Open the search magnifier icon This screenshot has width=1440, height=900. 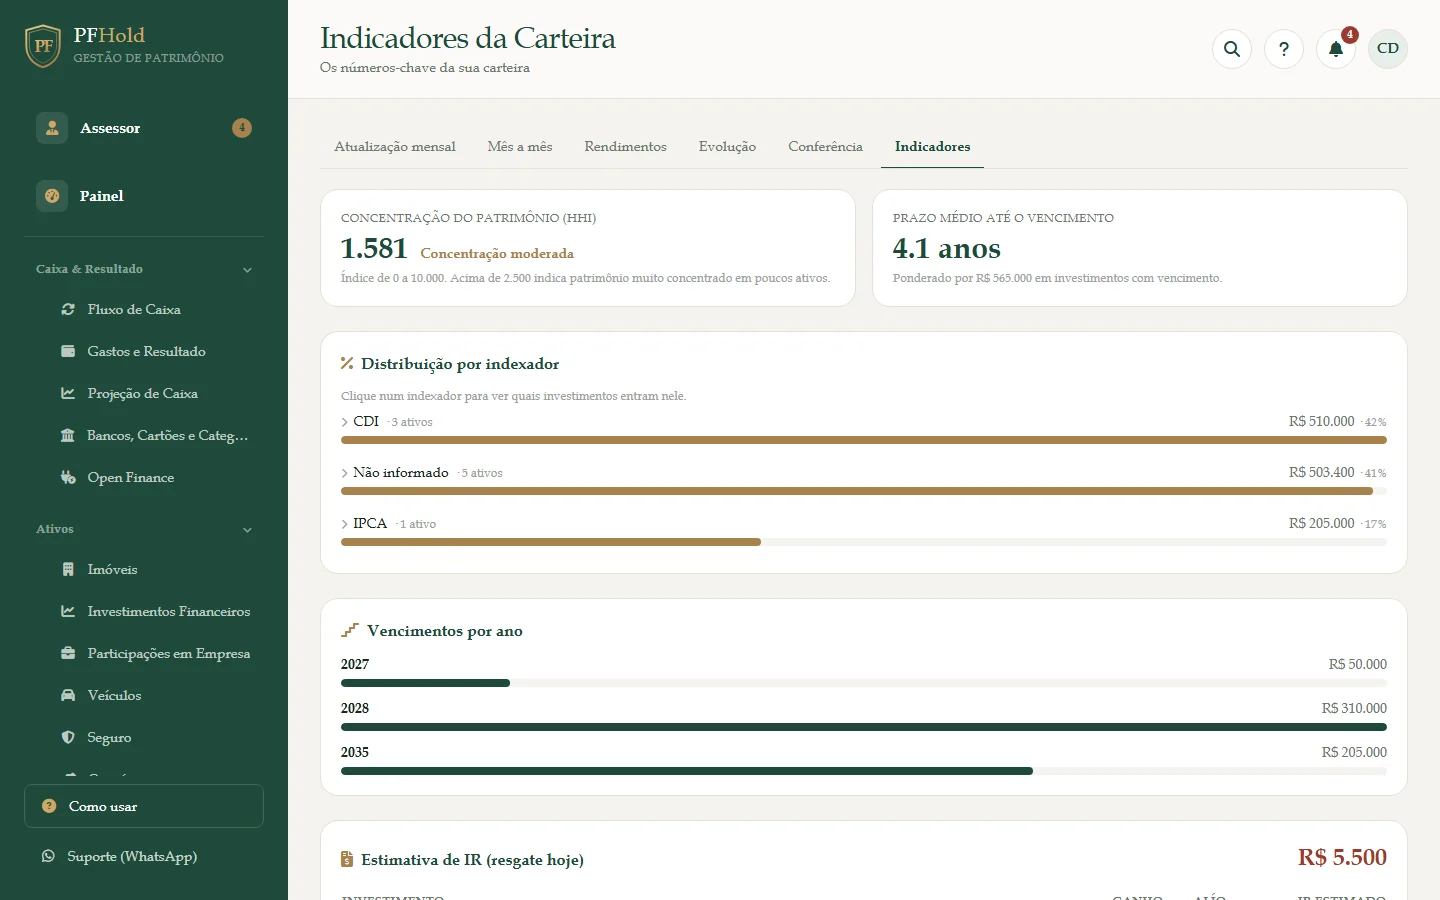pos(1232,48)
